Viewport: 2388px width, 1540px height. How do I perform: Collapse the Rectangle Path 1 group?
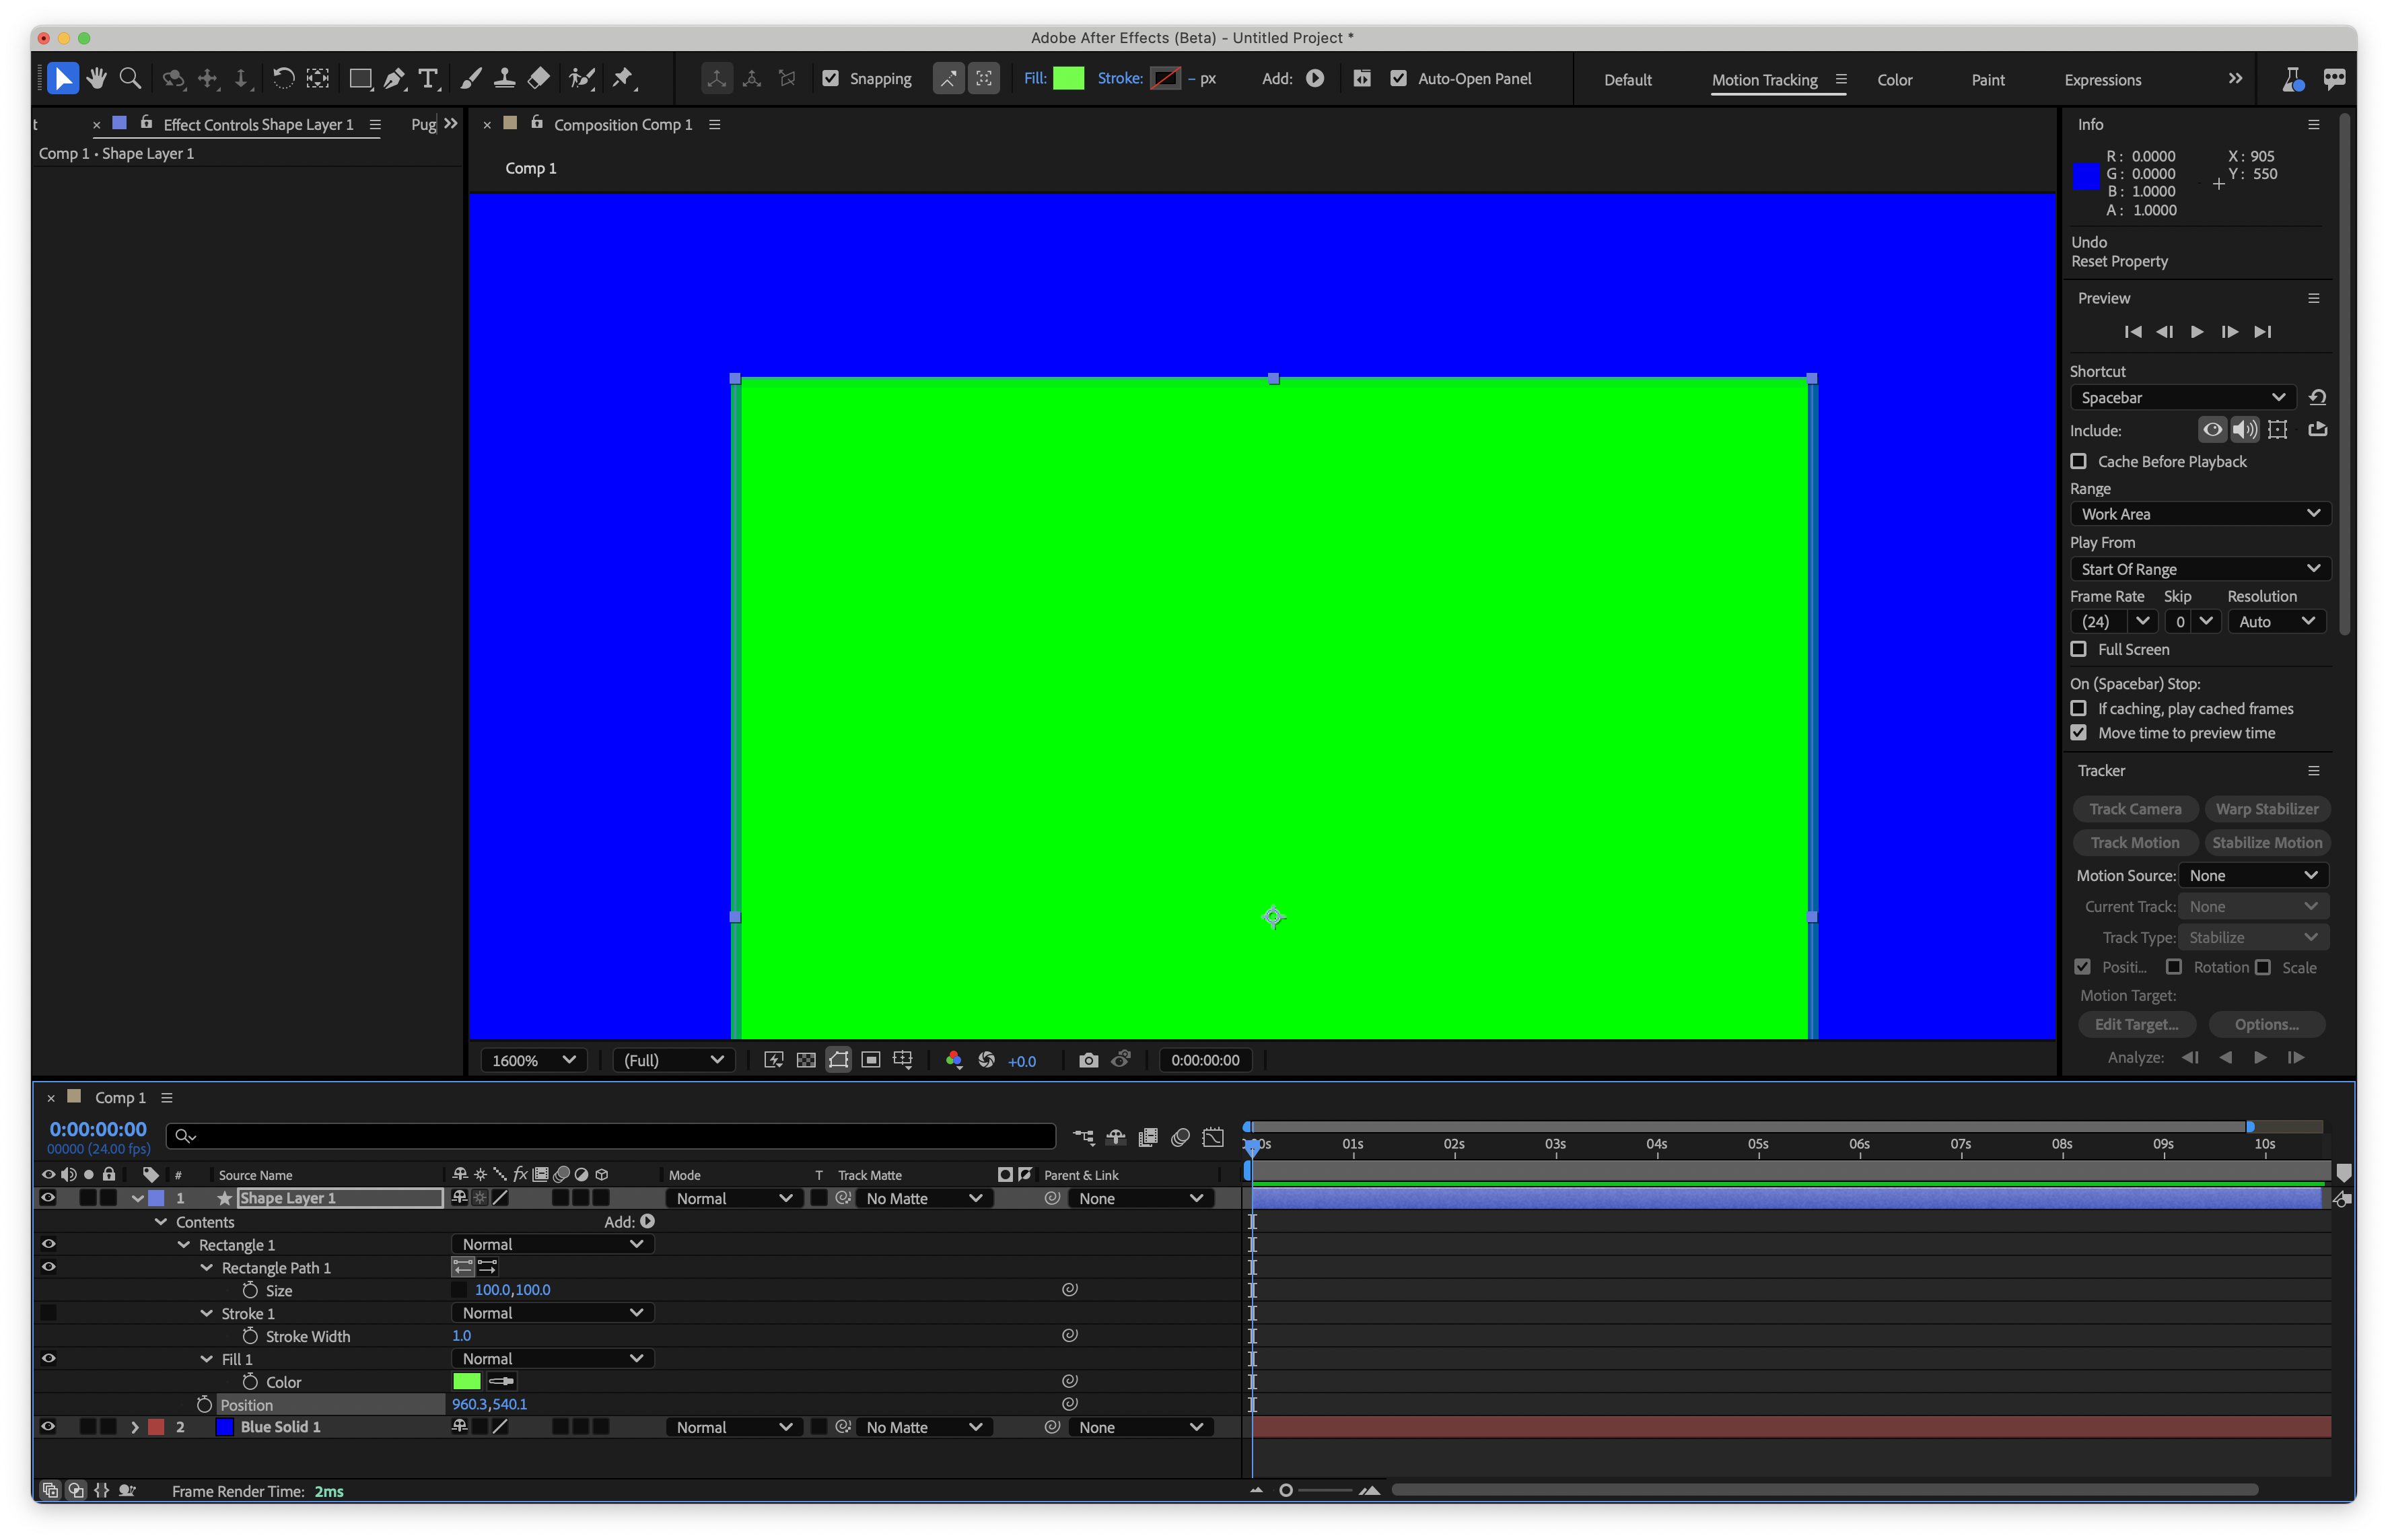(x=206, y=1267)
